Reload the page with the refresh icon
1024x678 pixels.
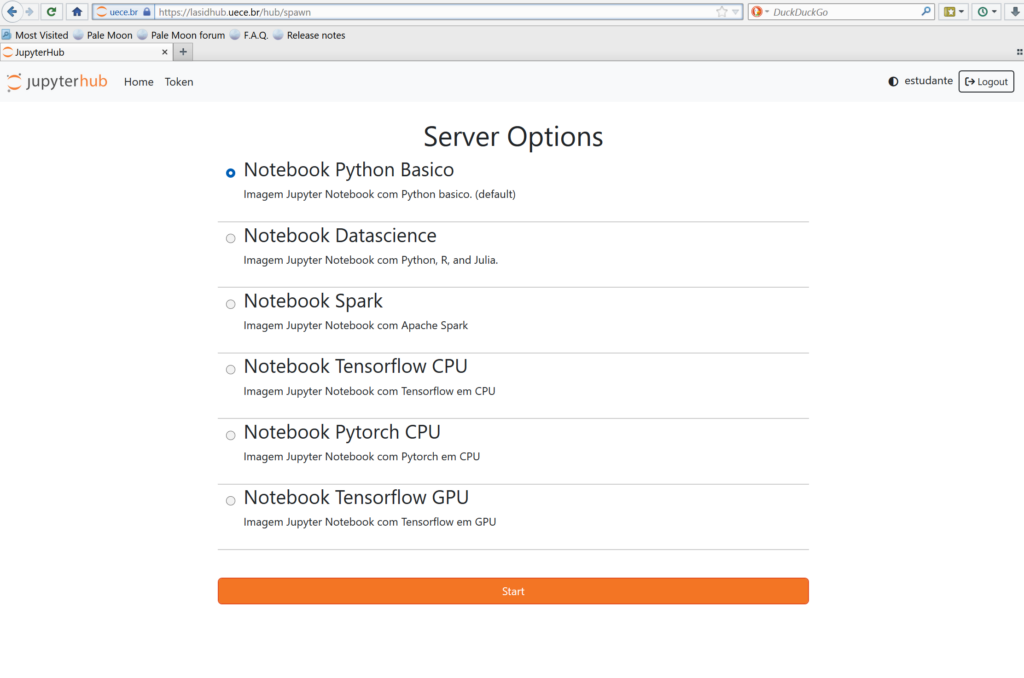(51, 12)
